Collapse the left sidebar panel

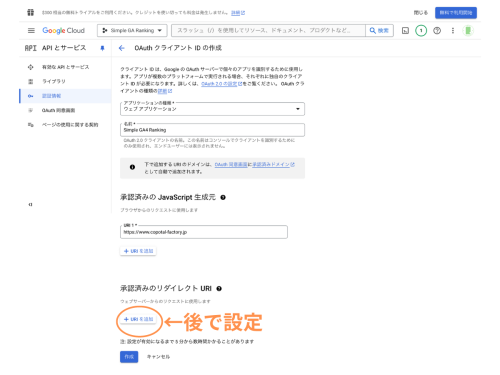coord(30,204)
